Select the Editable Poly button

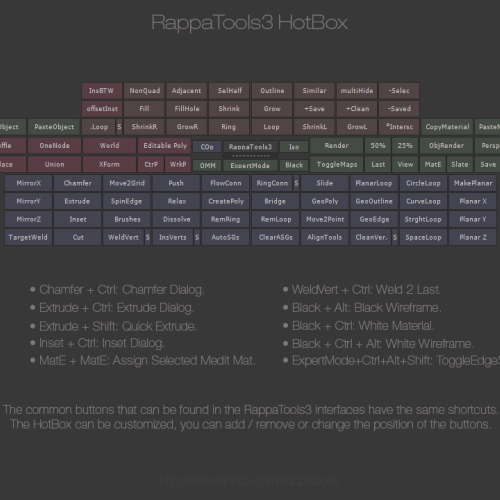tap(165, 146)
